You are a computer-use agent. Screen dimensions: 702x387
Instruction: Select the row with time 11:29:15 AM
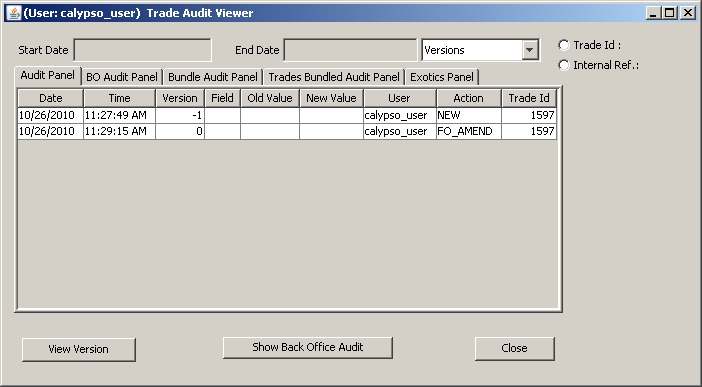(287, 132)
